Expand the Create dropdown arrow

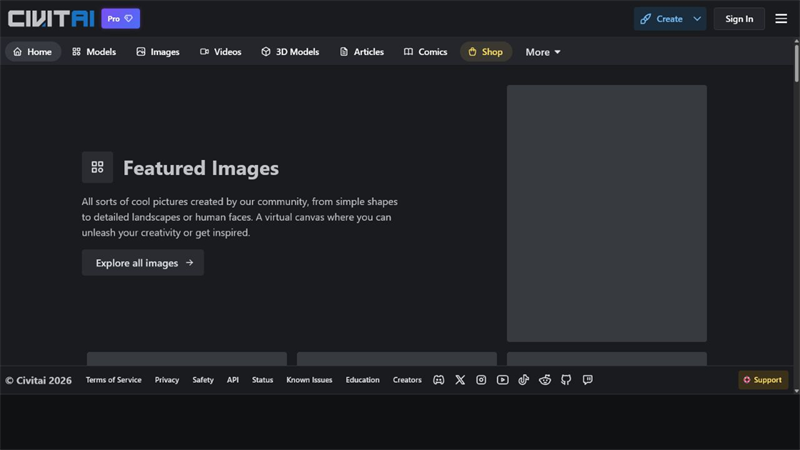click(697, 19)
